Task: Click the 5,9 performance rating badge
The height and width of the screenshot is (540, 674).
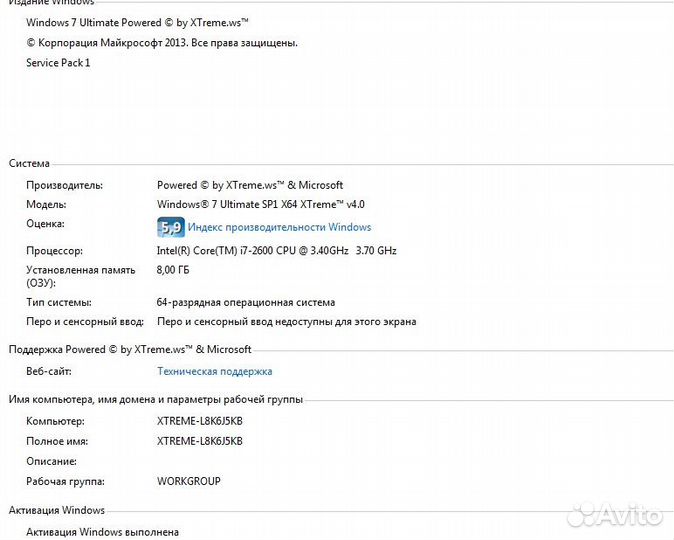Action: tap(170, 227)
